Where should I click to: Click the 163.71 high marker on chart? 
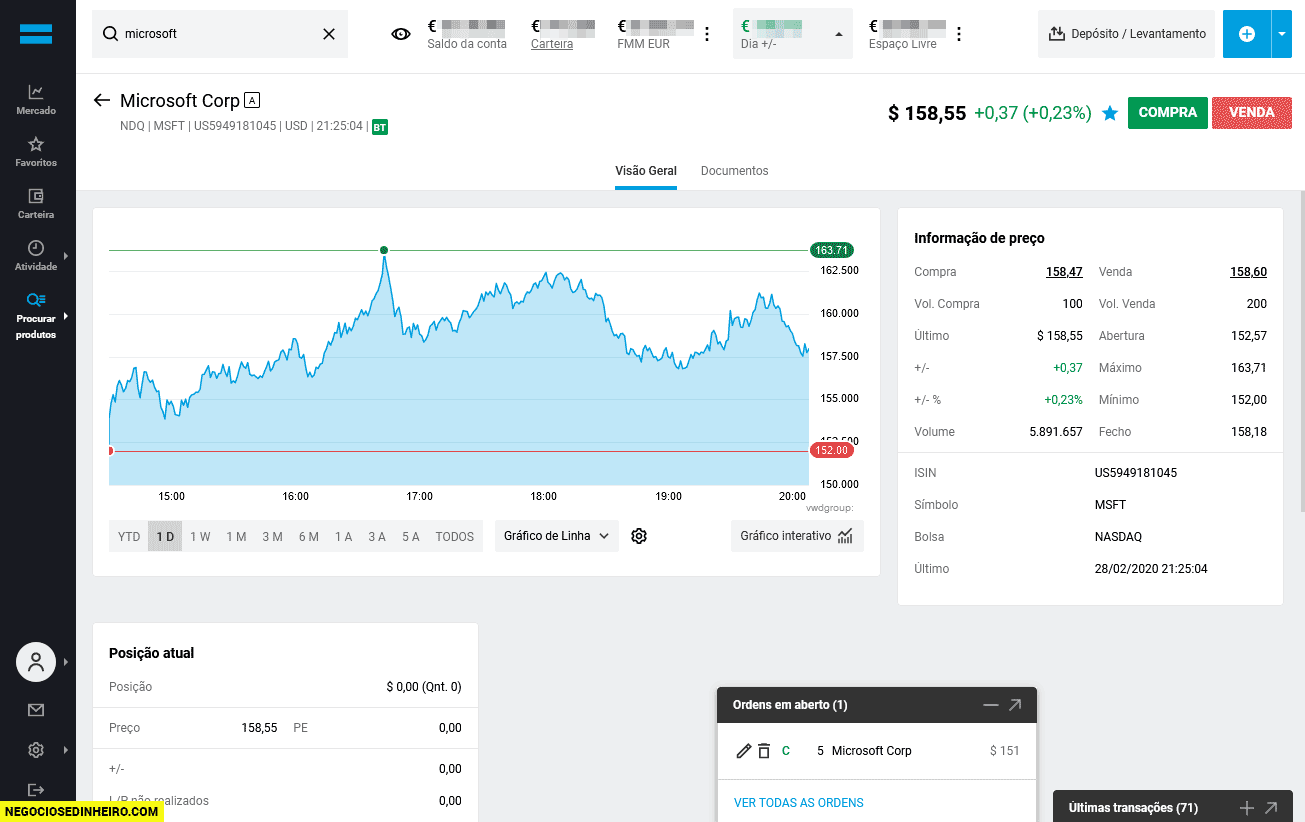tap(831, 250)
